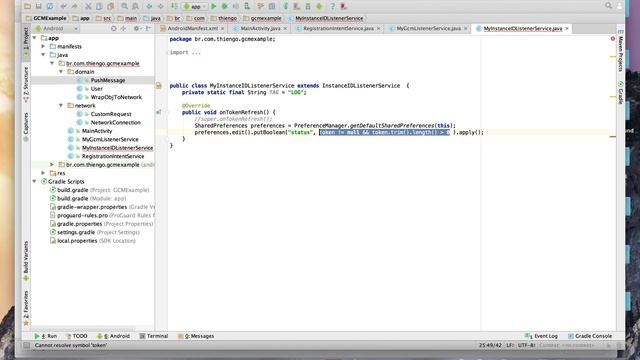Collapse the Gradle Scripts node

point(35,182)
